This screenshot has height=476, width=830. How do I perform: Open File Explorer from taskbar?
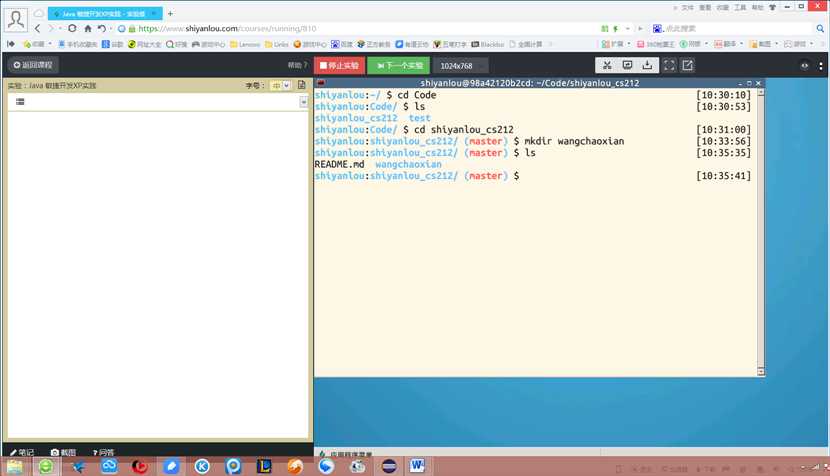tap(15, 466)
